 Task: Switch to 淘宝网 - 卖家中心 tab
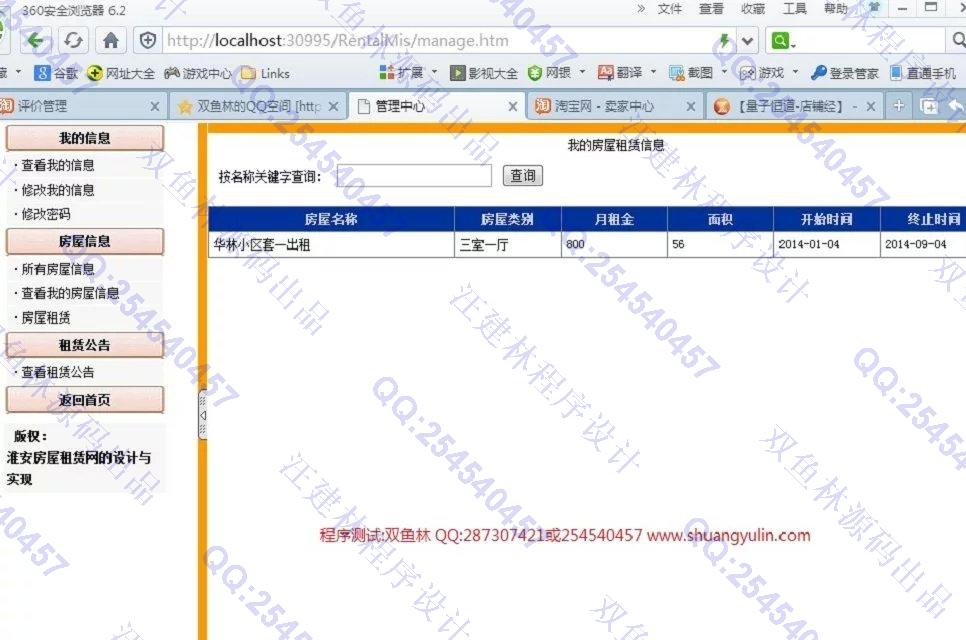[x=613, y=106]
